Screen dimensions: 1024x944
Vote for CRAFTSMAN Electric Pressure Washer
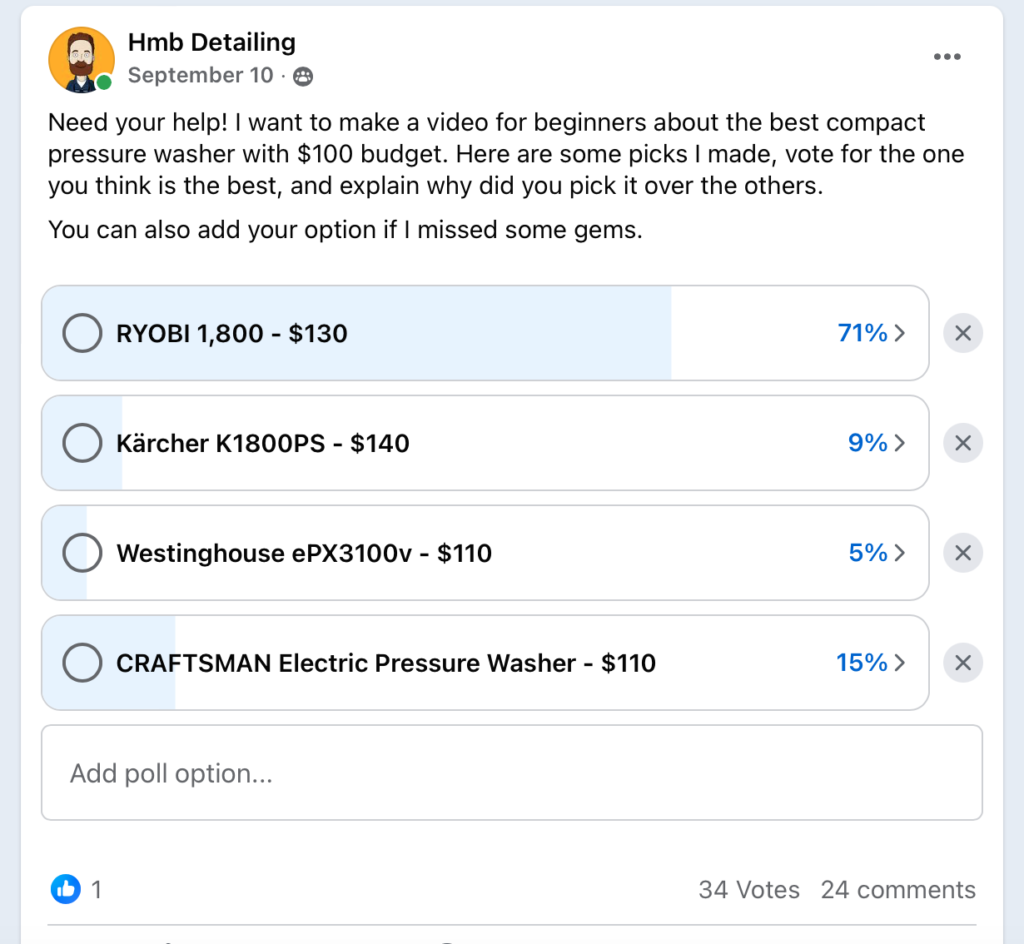(82, 662)
